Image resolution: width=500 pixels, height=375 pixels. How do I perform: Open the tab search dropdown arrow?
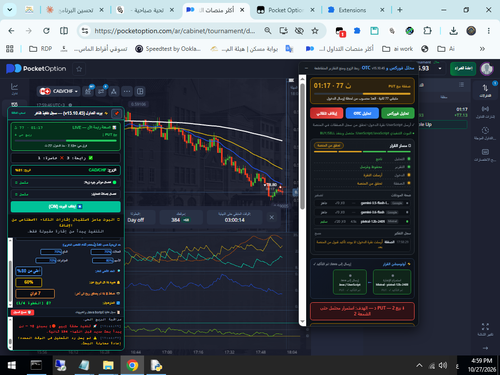pyautogui.click(x=10, y=10)
